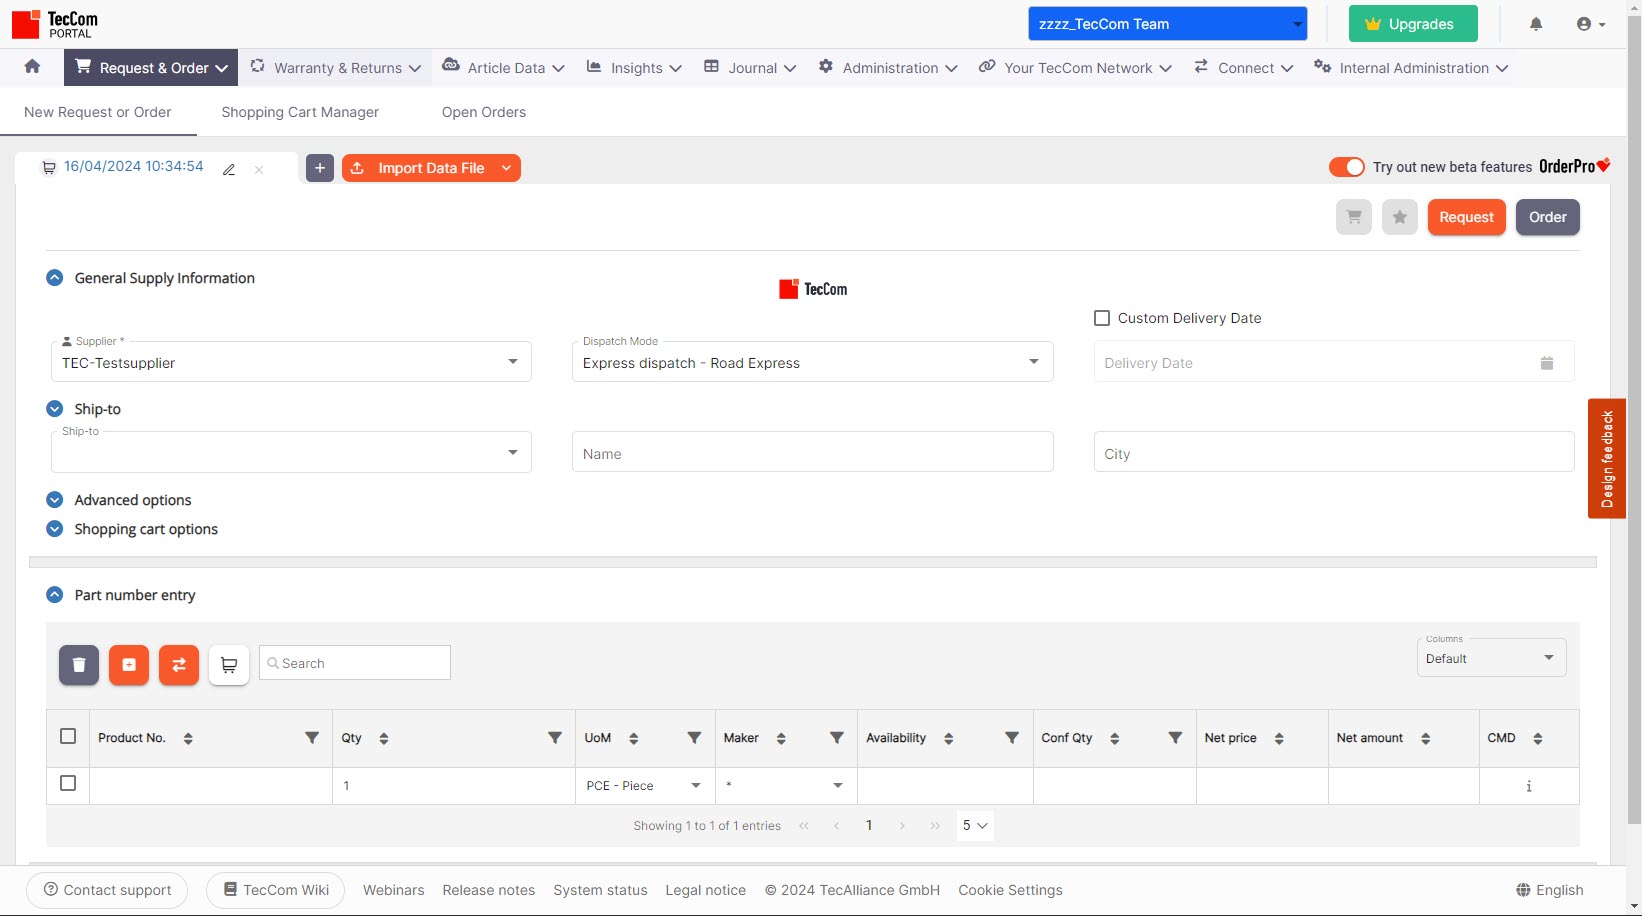This screenshot has height=916, width=1642.
Task: Click the orange swap arrows icon button
Action: (x=179, y=665)
